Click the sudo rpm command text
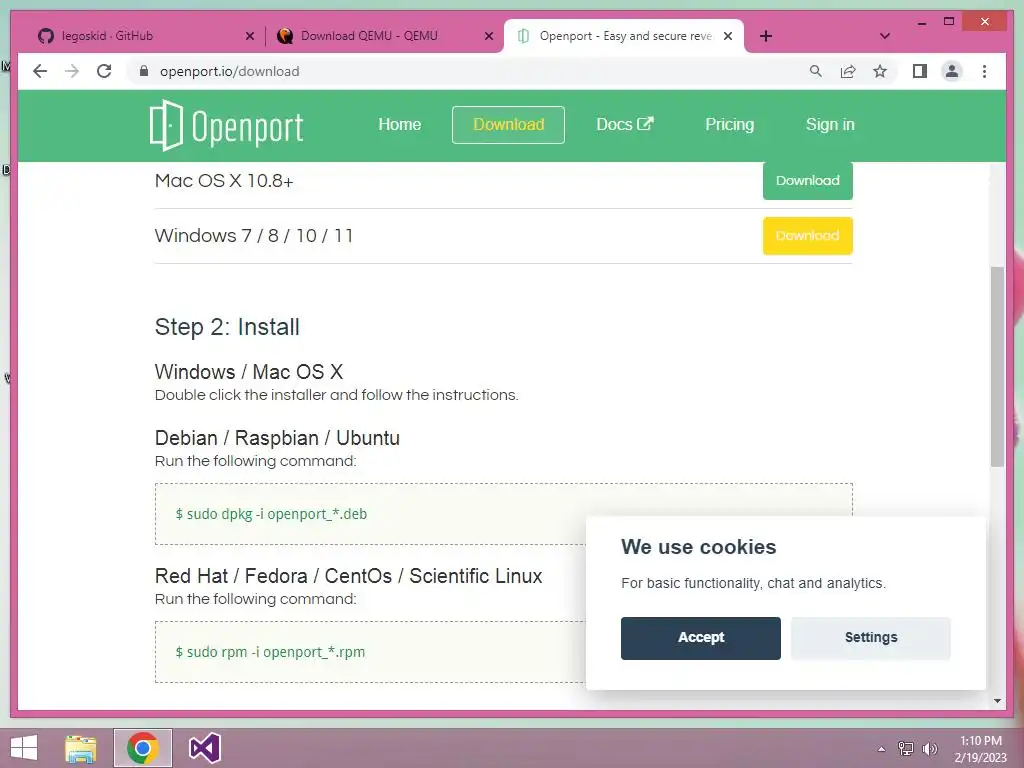 click(x=270, y=652)
